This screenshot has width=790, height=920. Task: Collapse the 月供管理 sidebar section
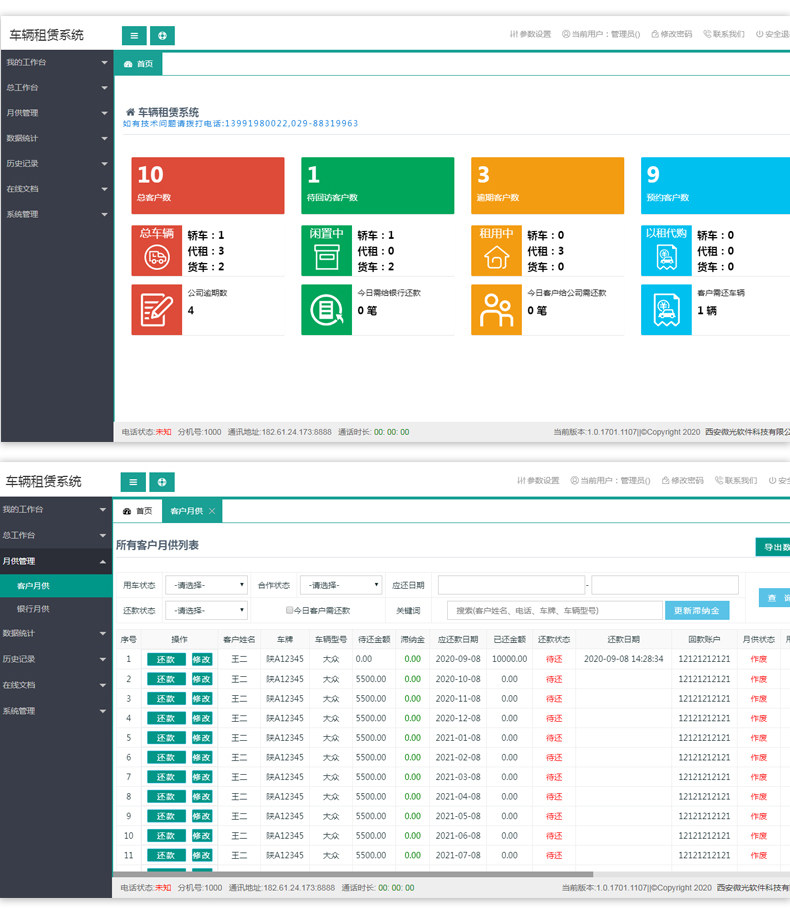[x=56, y=562]
